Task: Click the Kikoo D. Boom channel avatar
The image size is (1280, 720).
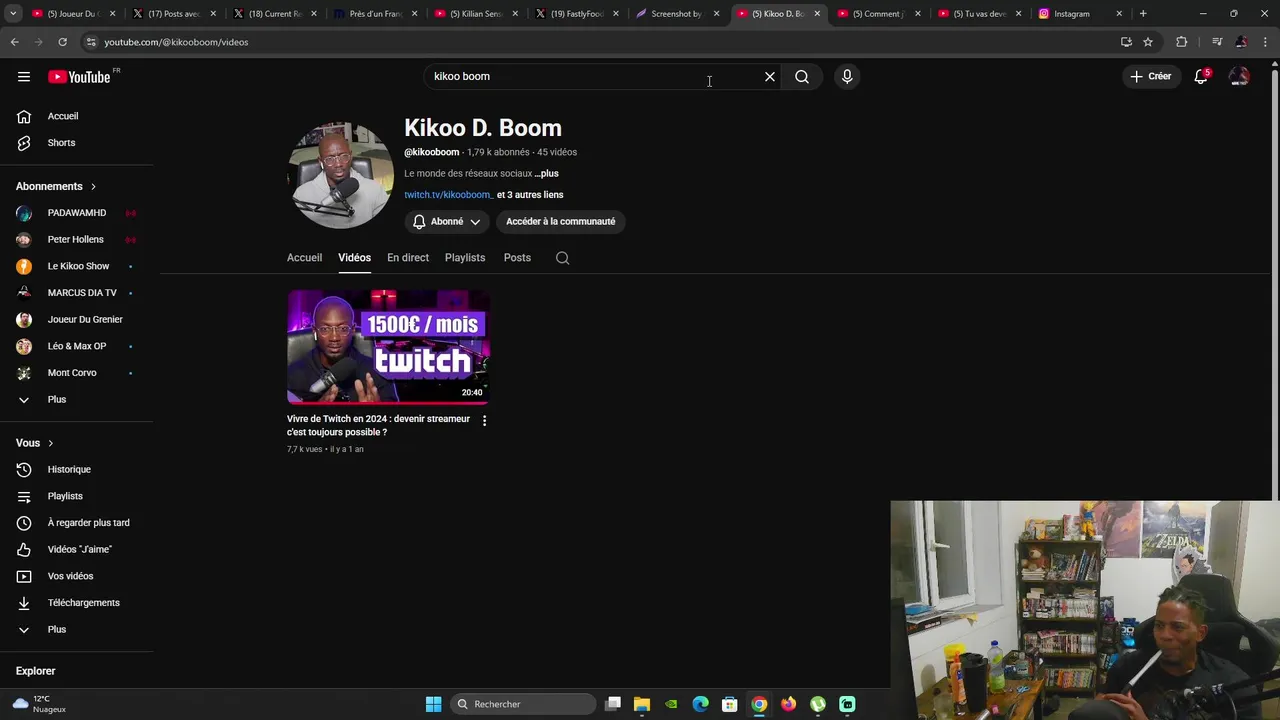Action: click(x=340, y=176)
